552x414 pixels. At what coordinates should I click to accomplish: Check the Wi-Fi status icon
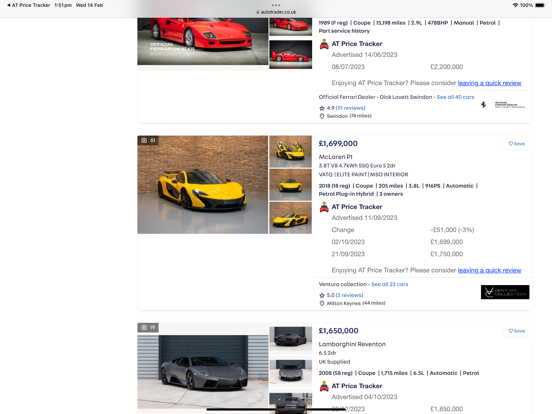coord(515,5)
